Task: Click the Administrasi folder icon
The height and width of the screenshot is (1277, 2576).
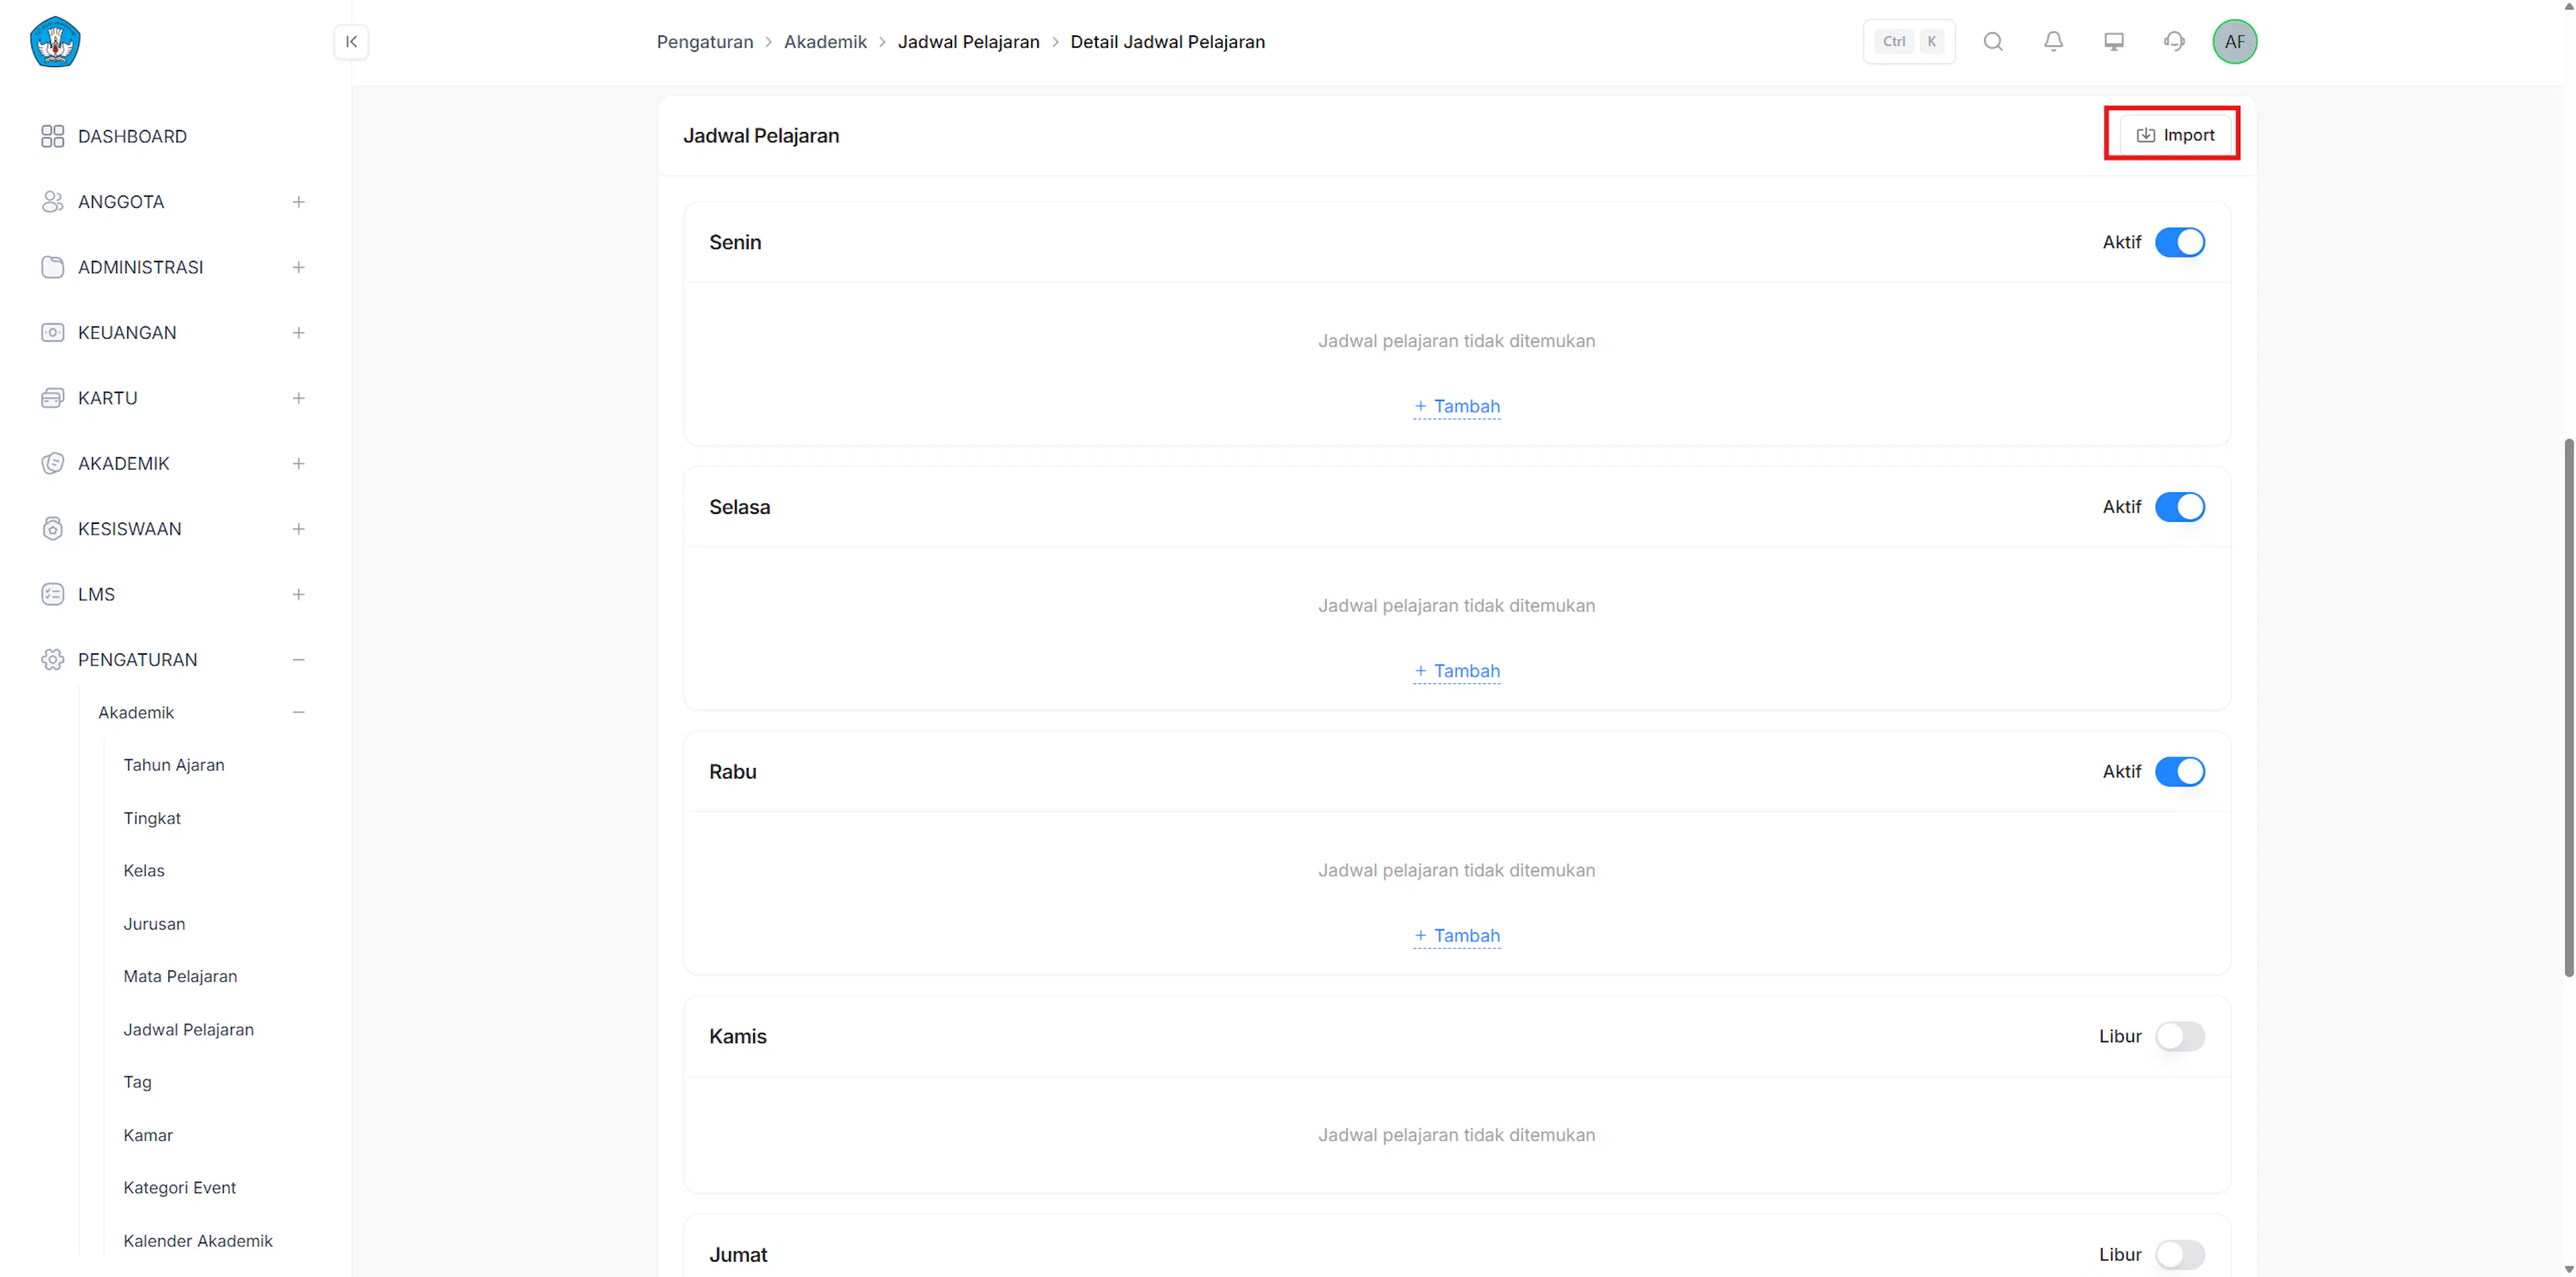Action: pos(53,267)
